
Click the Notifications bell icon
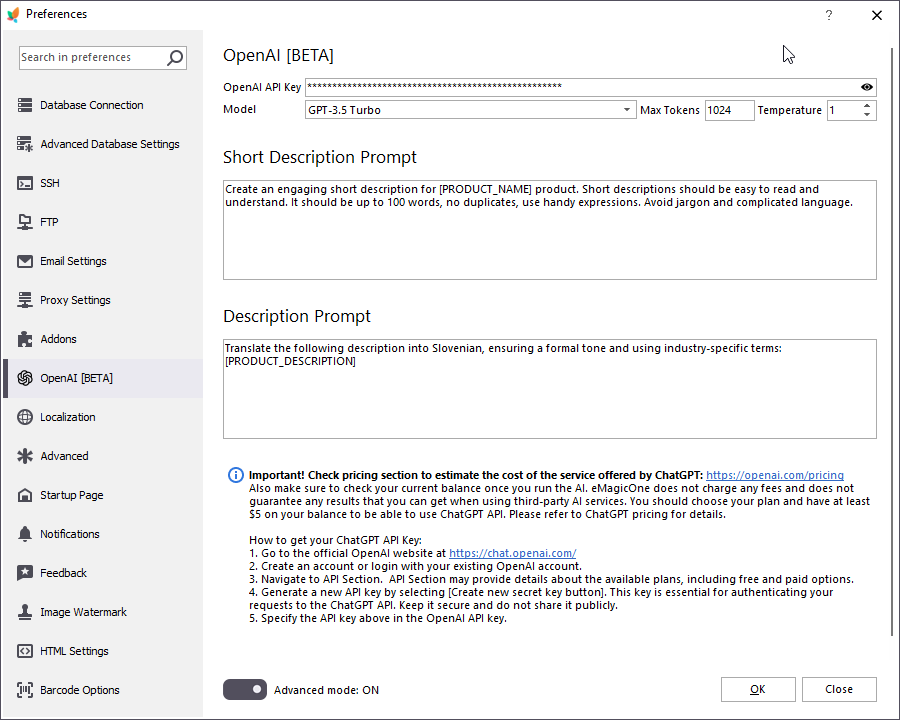pyautogui.click(x=25, y=535)
